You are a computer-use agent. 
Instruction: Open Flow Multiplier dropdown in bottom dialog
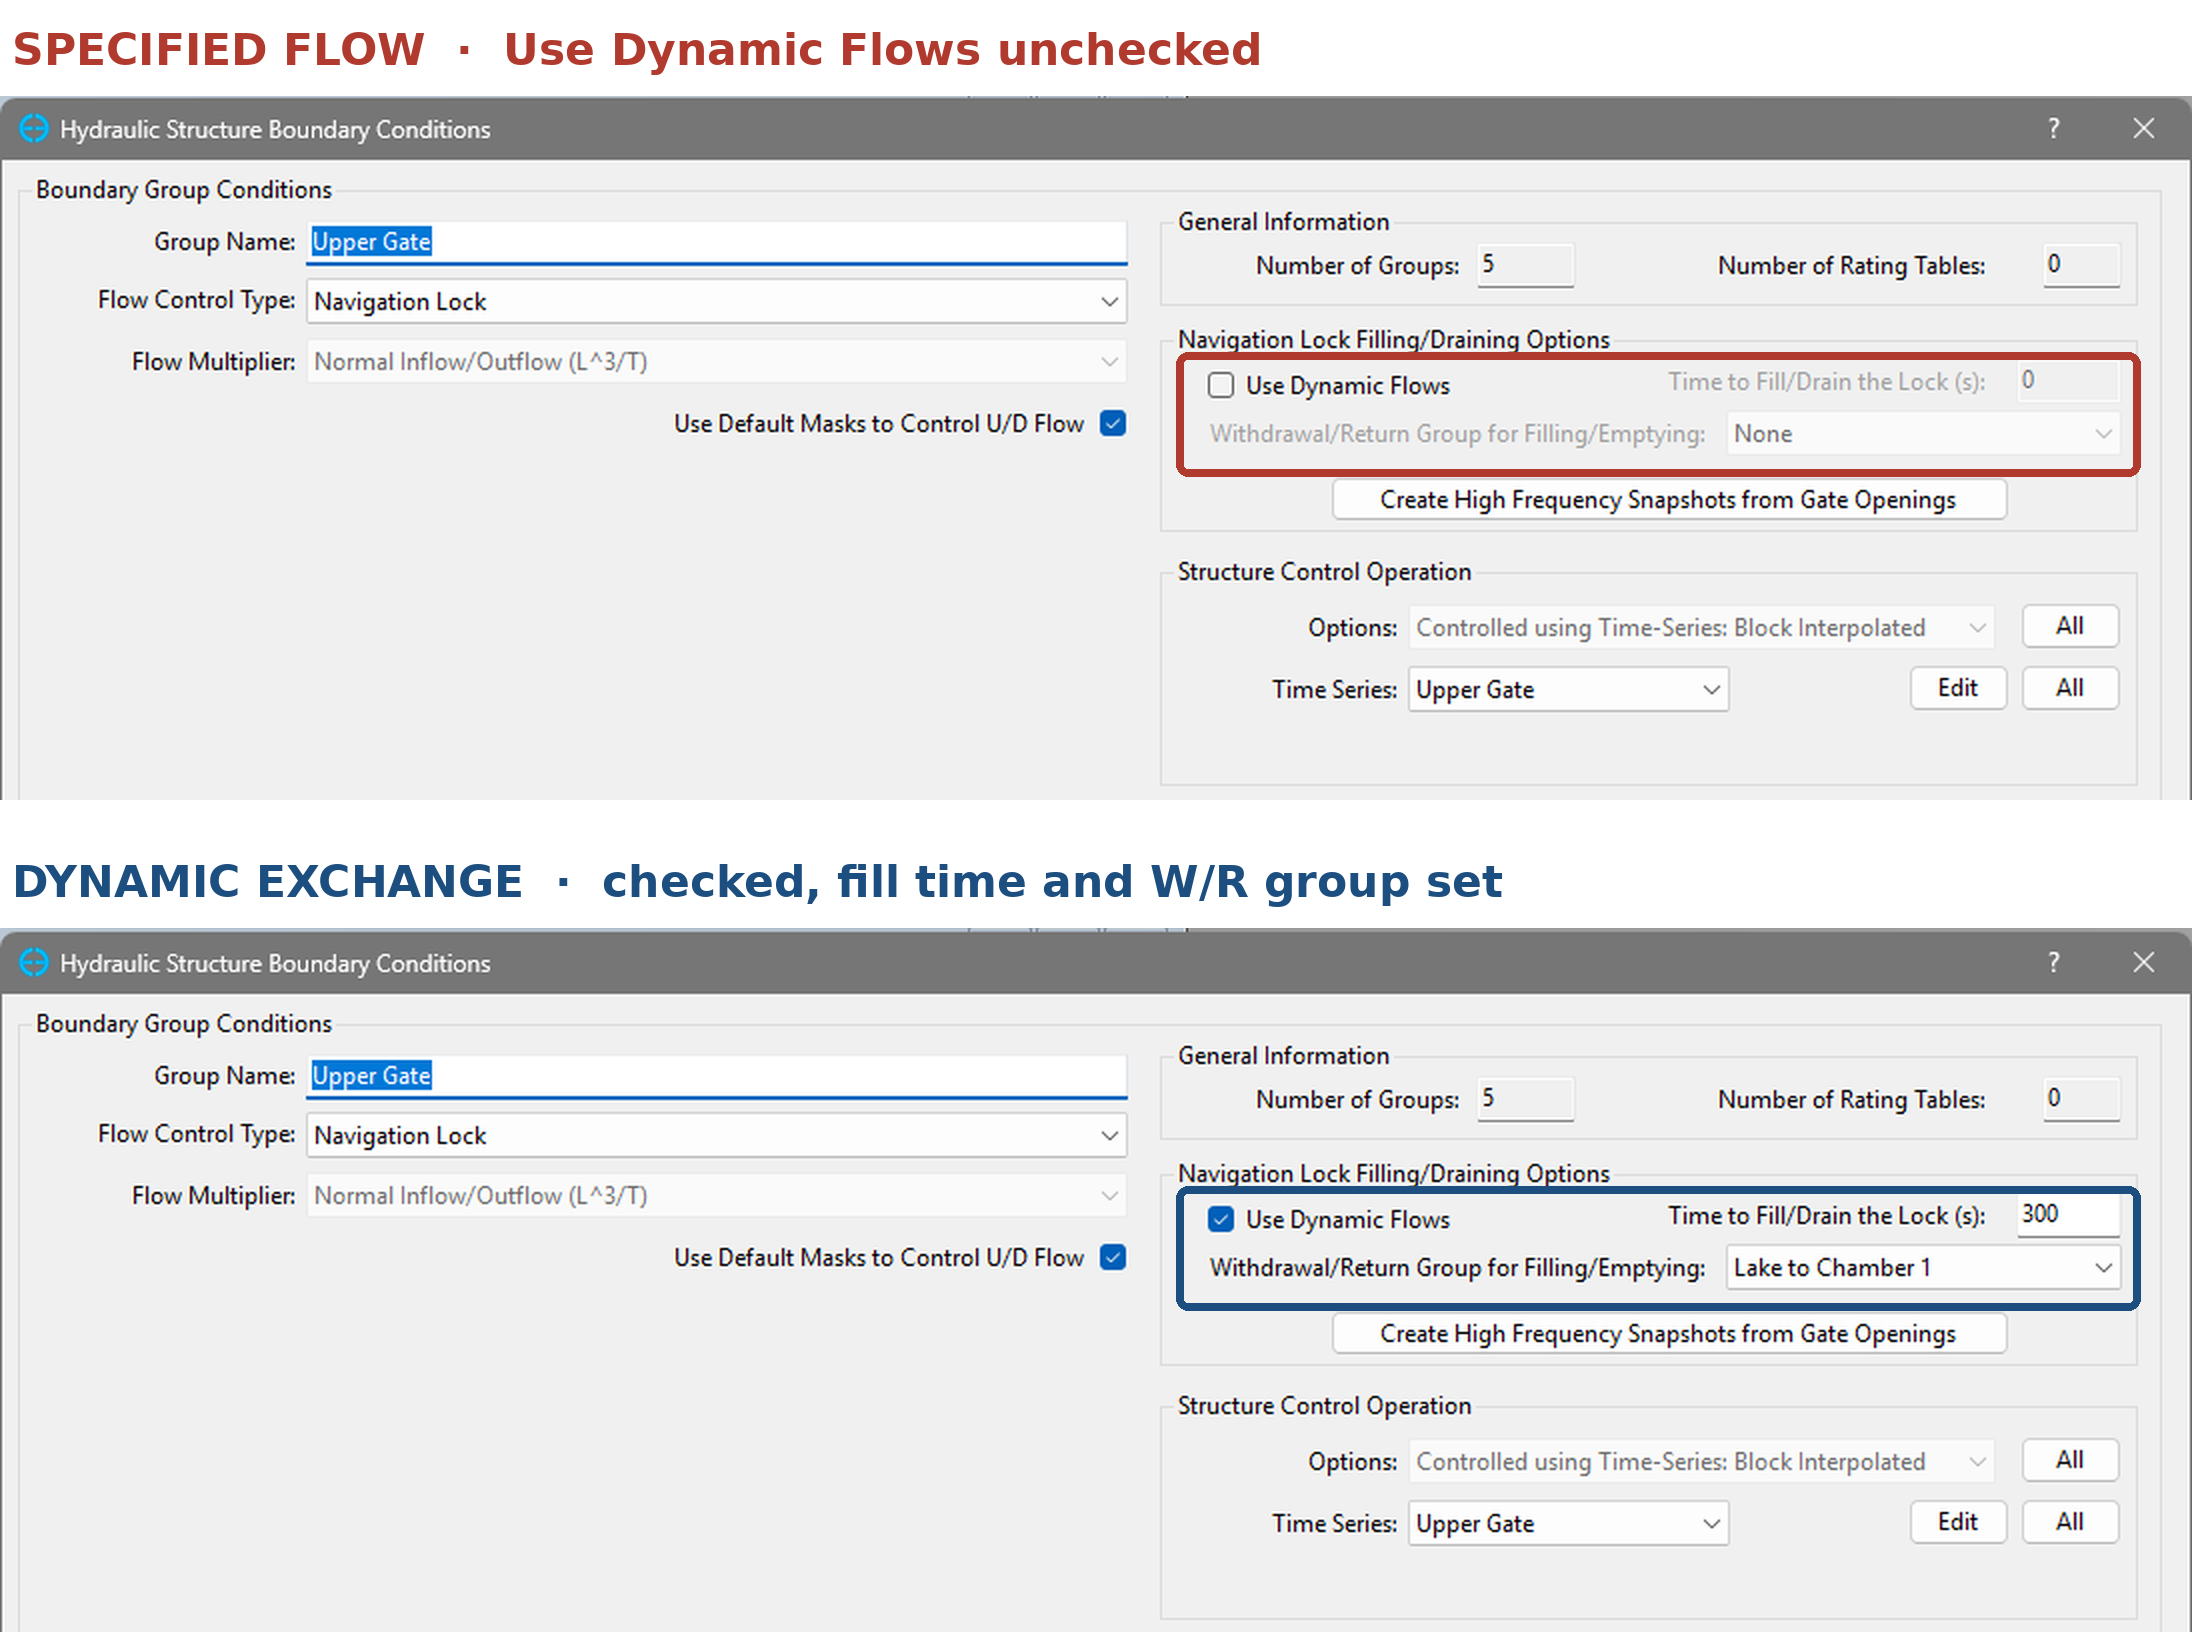[x=716, y=1195]
